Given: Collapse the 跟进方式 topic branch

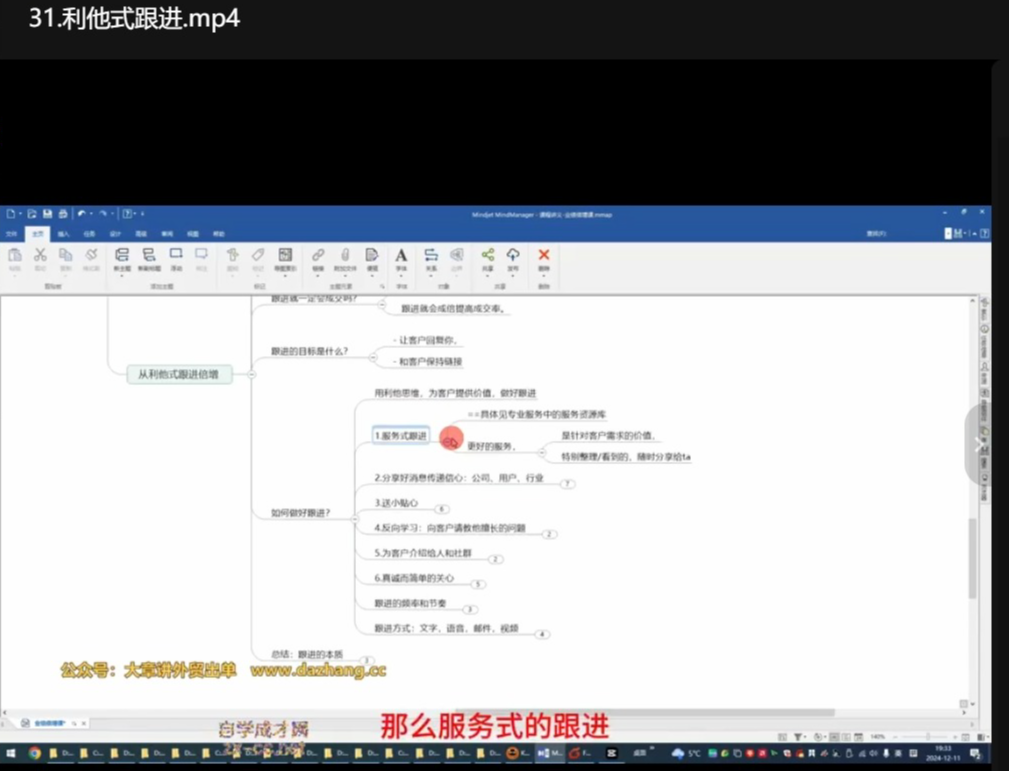Looking at the screenshot, I should click(542, 633).
